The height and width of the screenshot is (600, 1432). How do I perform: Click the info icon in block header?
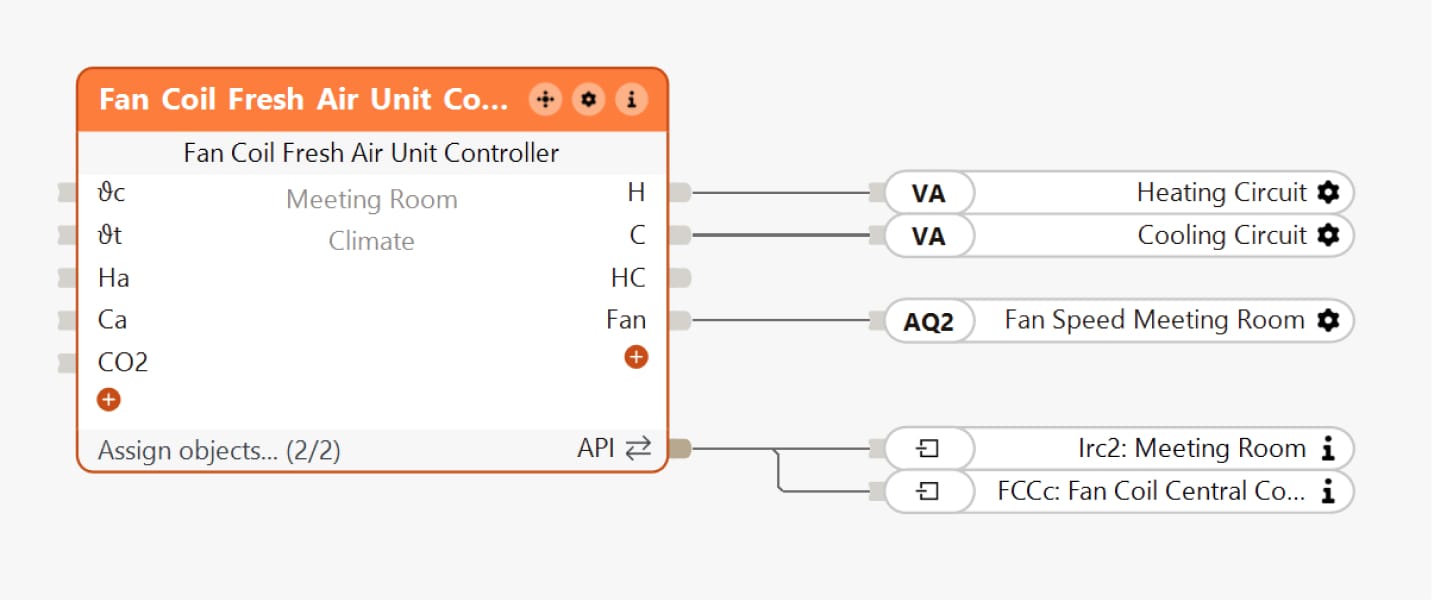[x=631, y=99]
